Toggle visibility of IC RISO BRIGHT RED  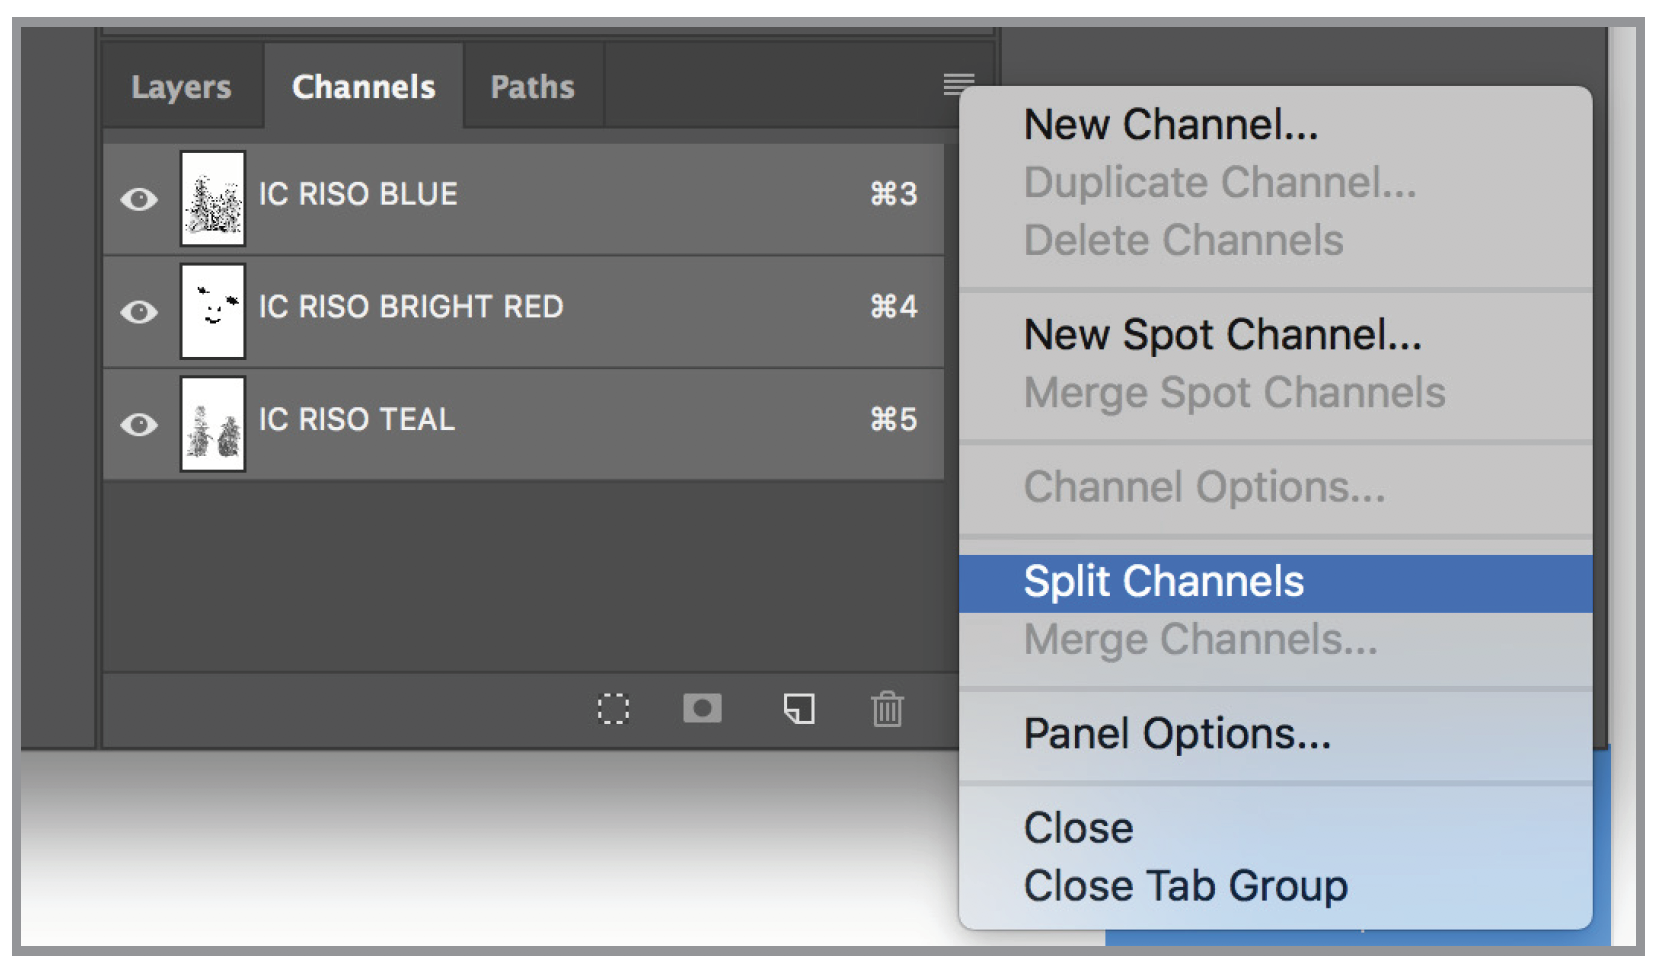[x=139, y=312]
